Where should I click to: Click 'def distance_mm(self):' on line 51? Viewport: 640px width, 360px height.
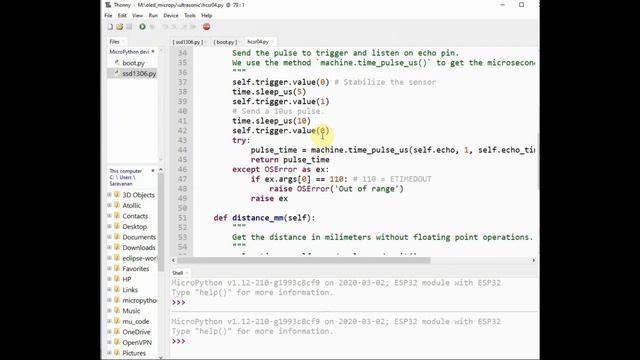point(264,218)
